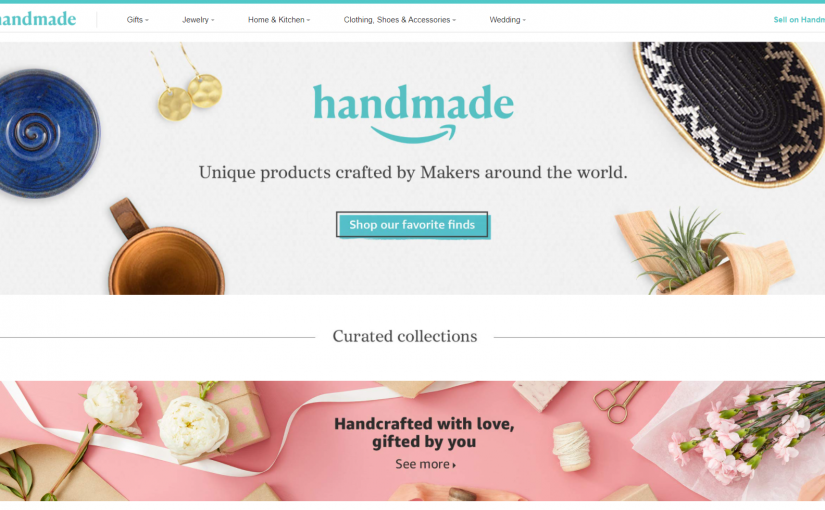
Task: Click the pink carnations bouquet image
Action: point(737,434)
